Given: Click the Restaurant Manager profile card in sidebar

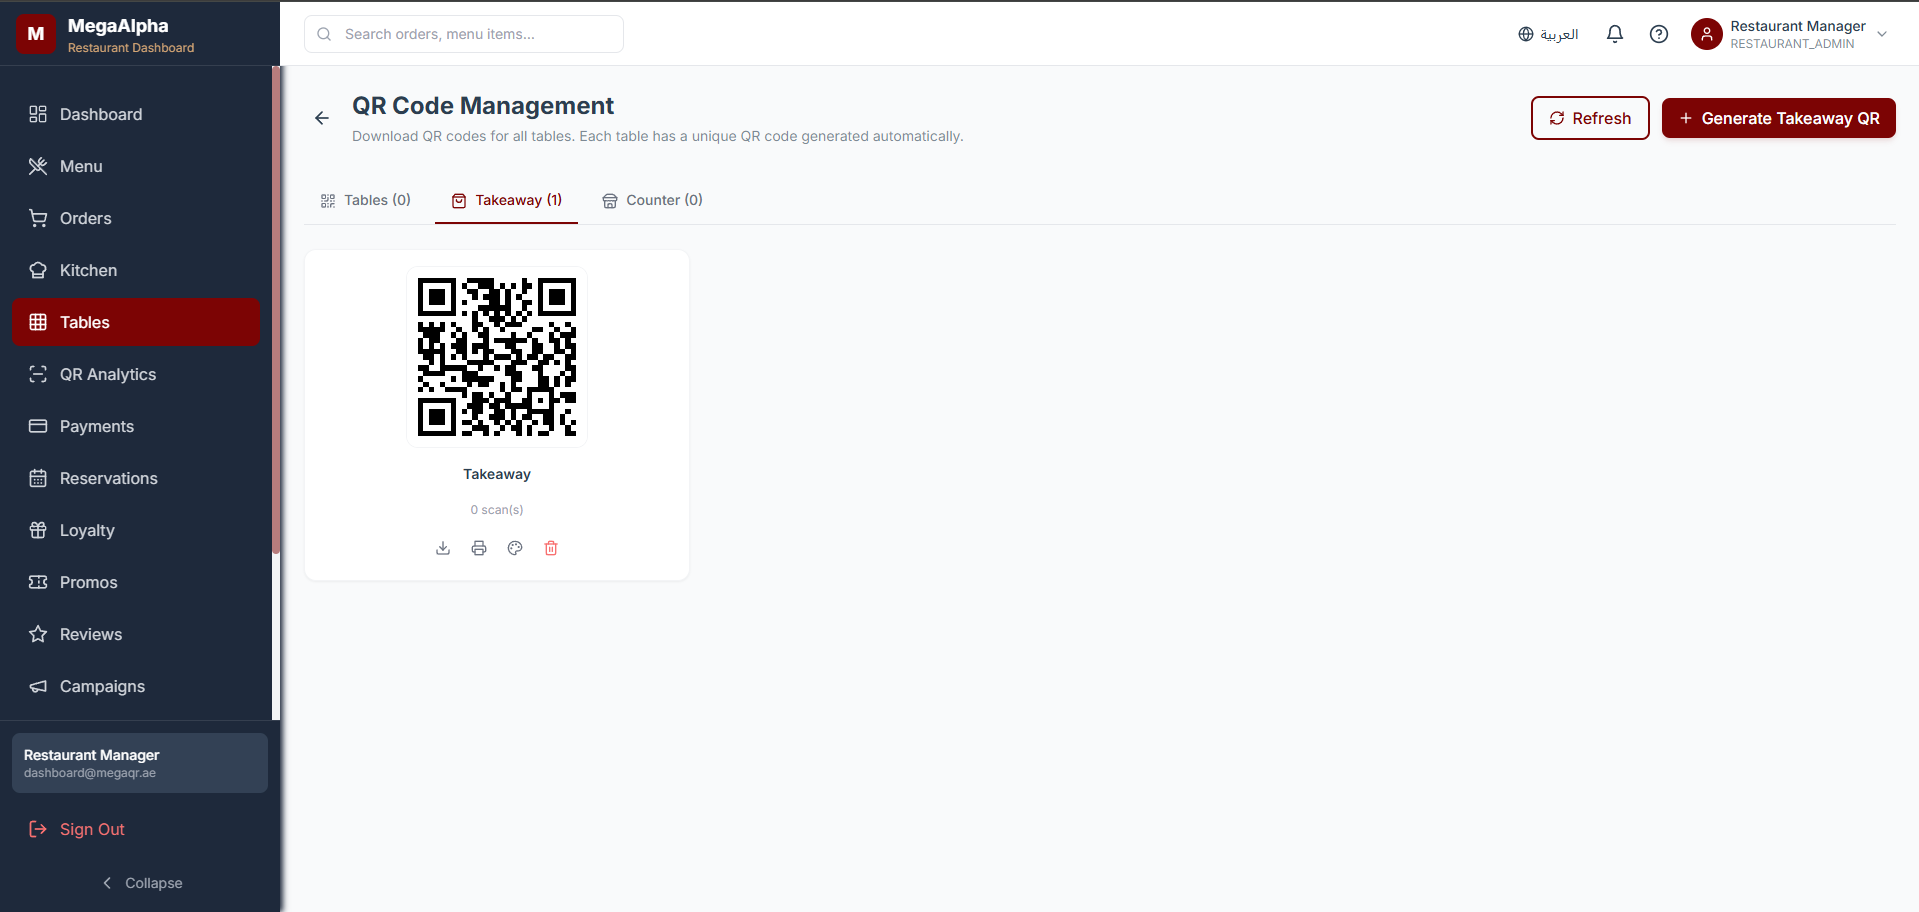Looking at the screenshot, I should click(x=140, y=763).
